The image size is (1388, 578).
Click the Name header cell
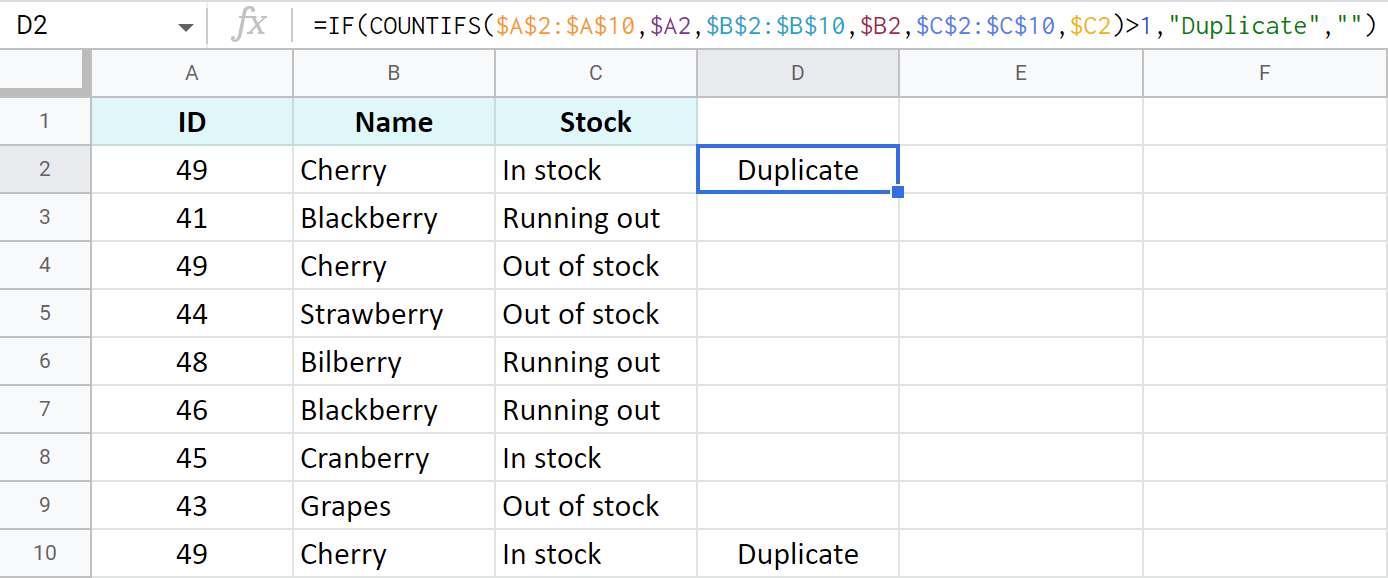pyautogui.click(x=393, y=121)
